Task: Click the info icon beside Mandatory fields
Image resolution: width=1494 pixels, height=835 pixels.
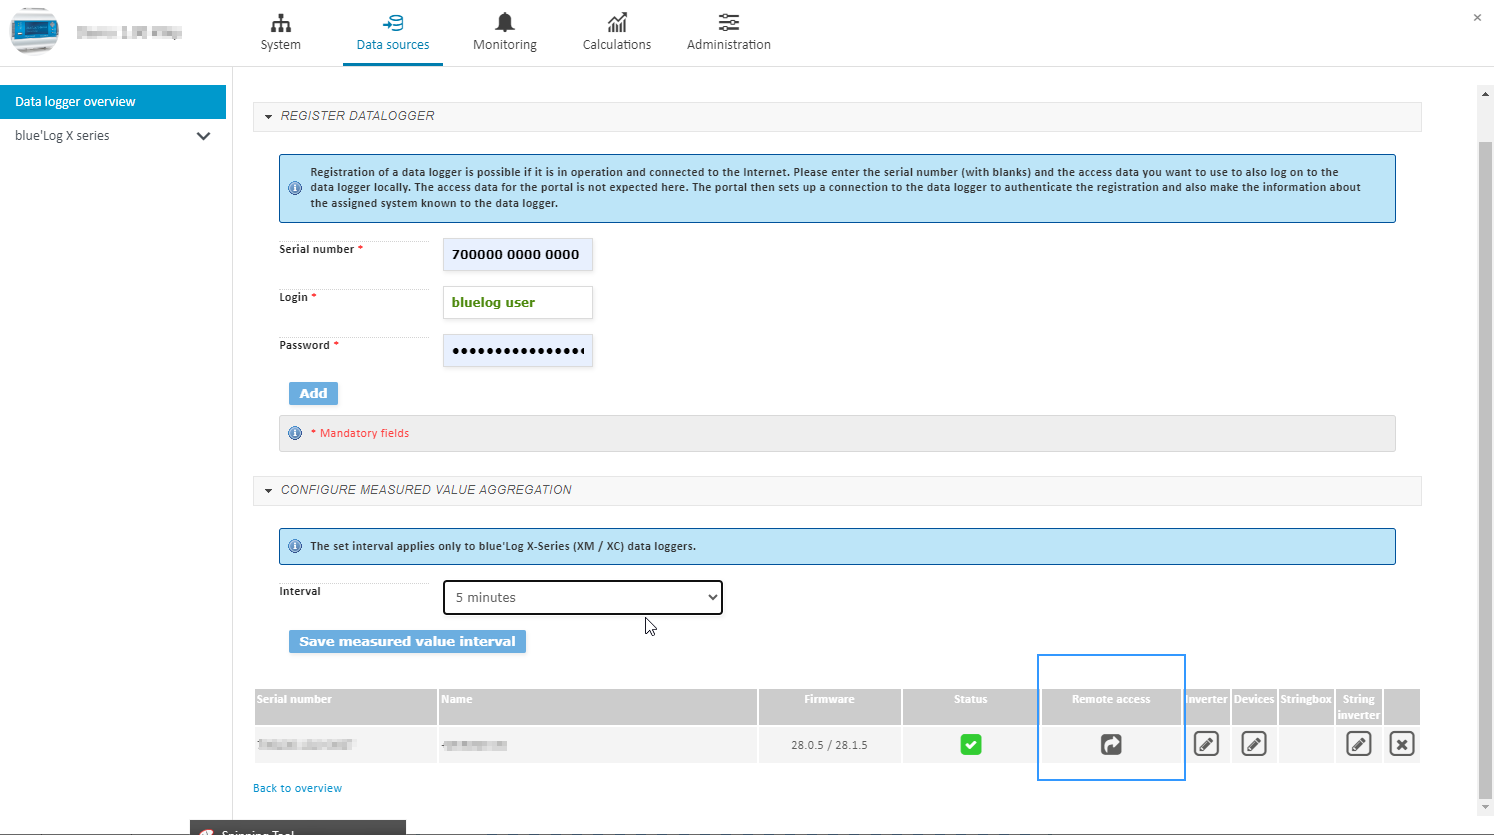Action: click(x=295, y=433)
